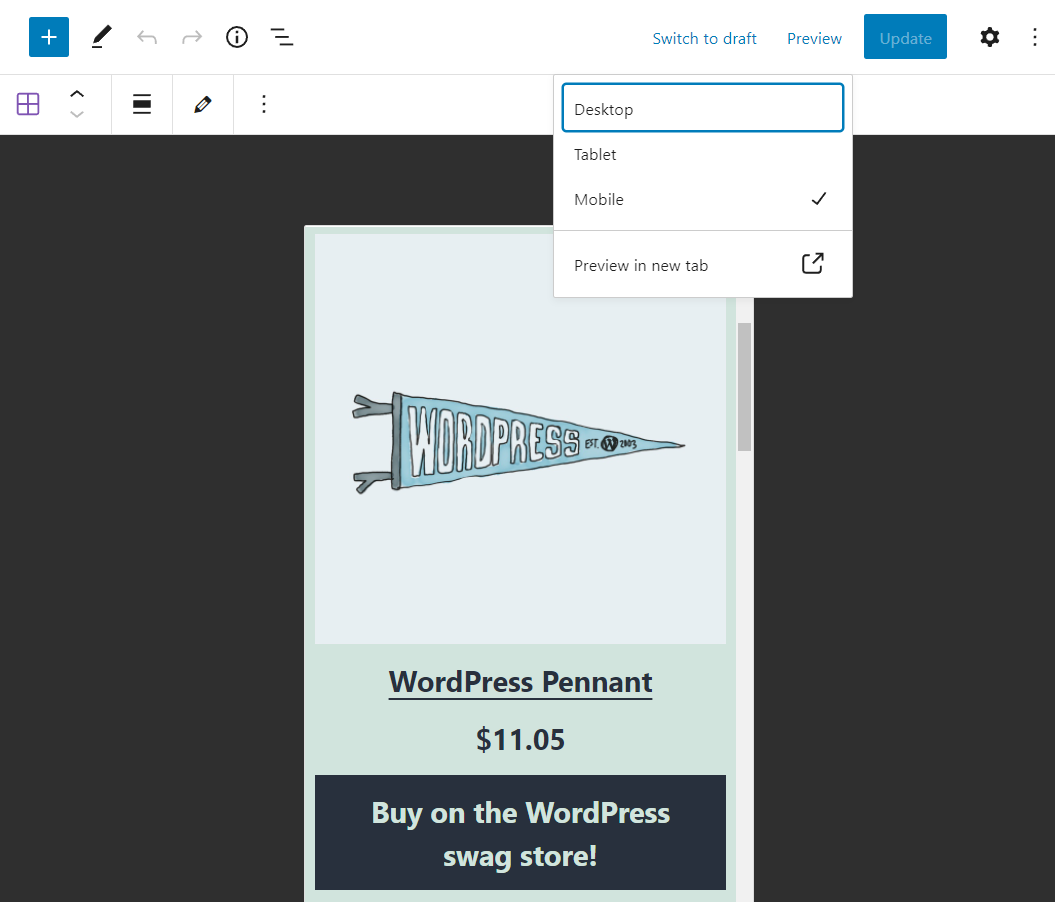Click Buy on the WordPress swag store button

(520, 833)
